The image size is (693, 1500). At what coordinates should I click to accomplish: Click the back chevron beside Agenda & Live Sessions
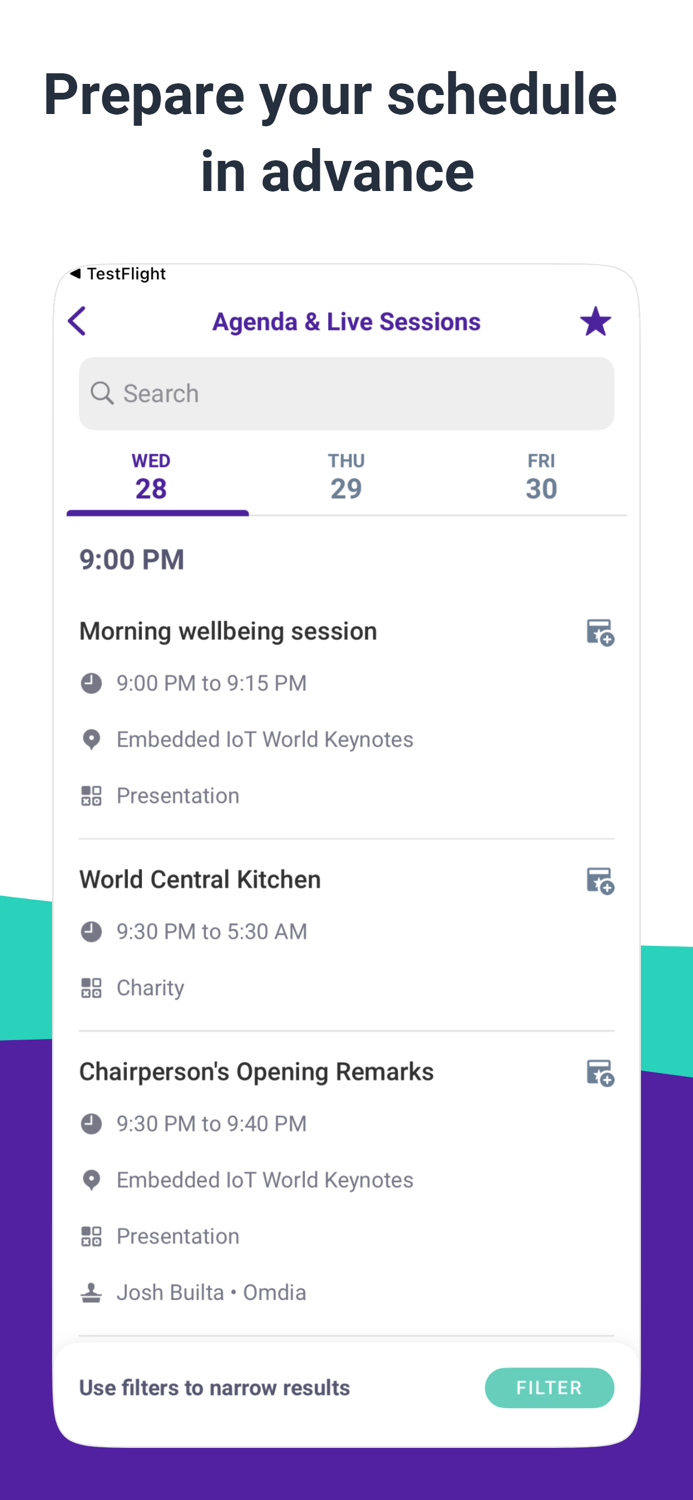point(78,321)
